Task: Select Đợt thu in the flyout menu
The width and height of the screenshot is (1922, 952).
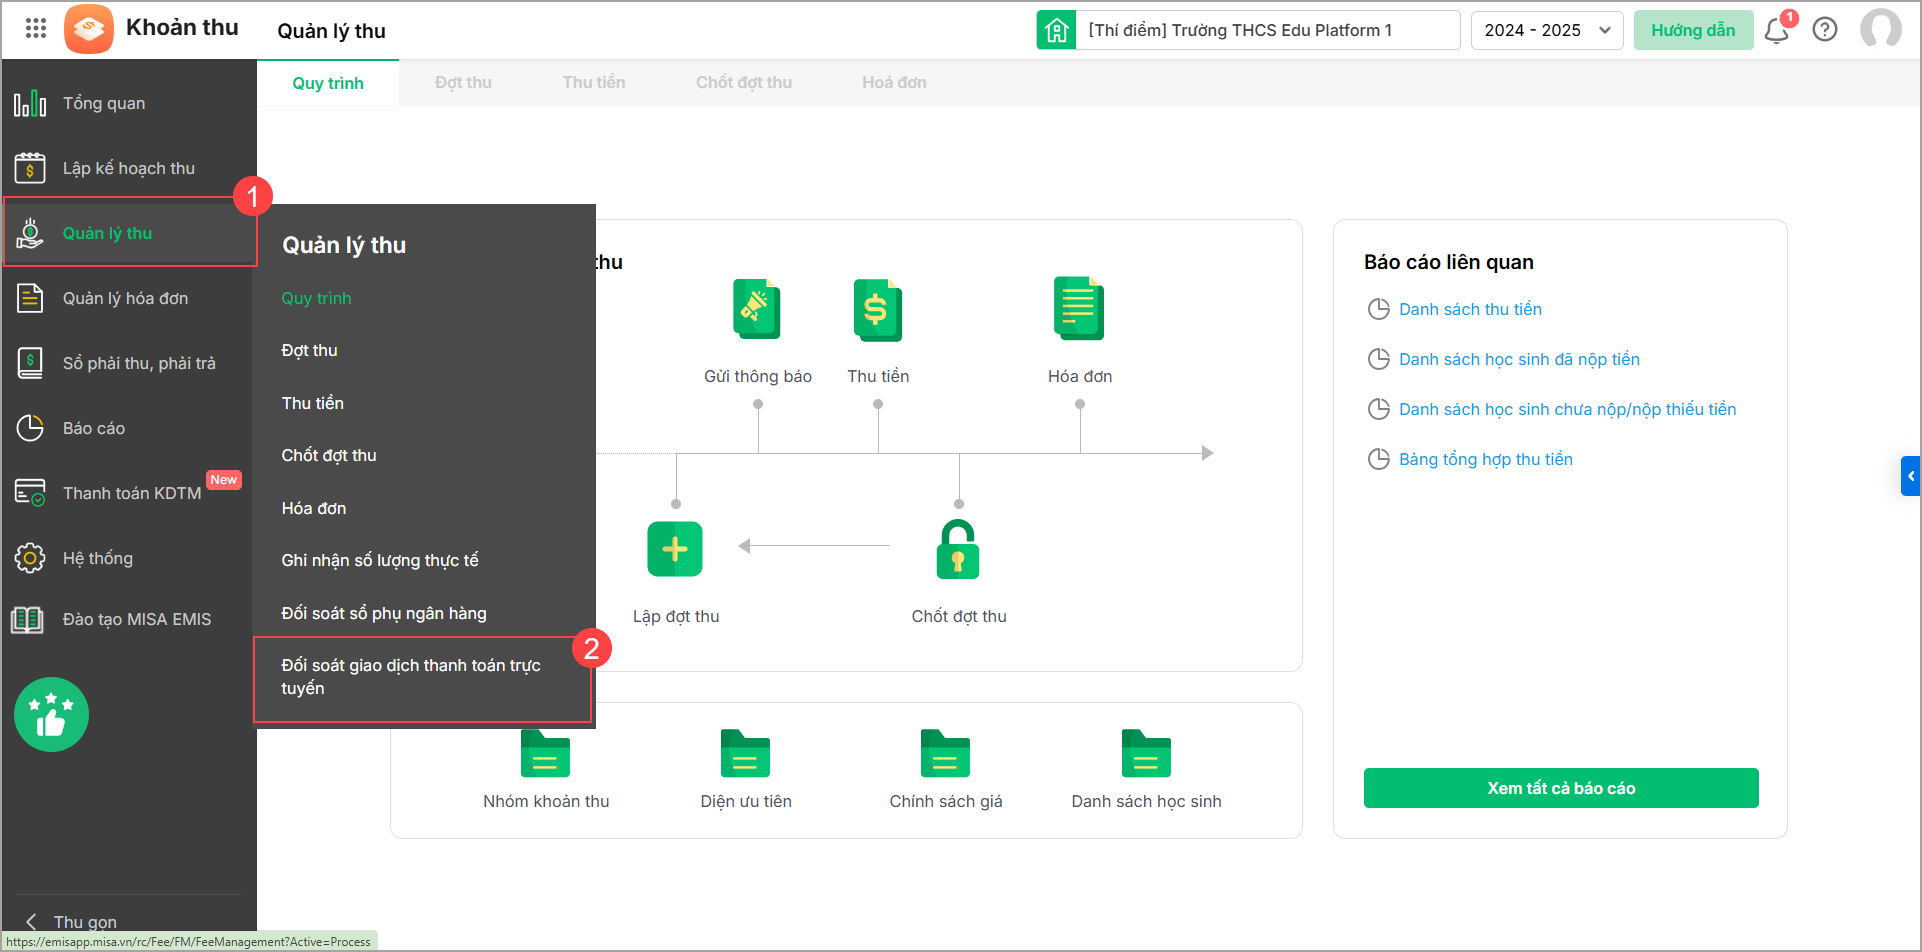Action: coord(309,350)
